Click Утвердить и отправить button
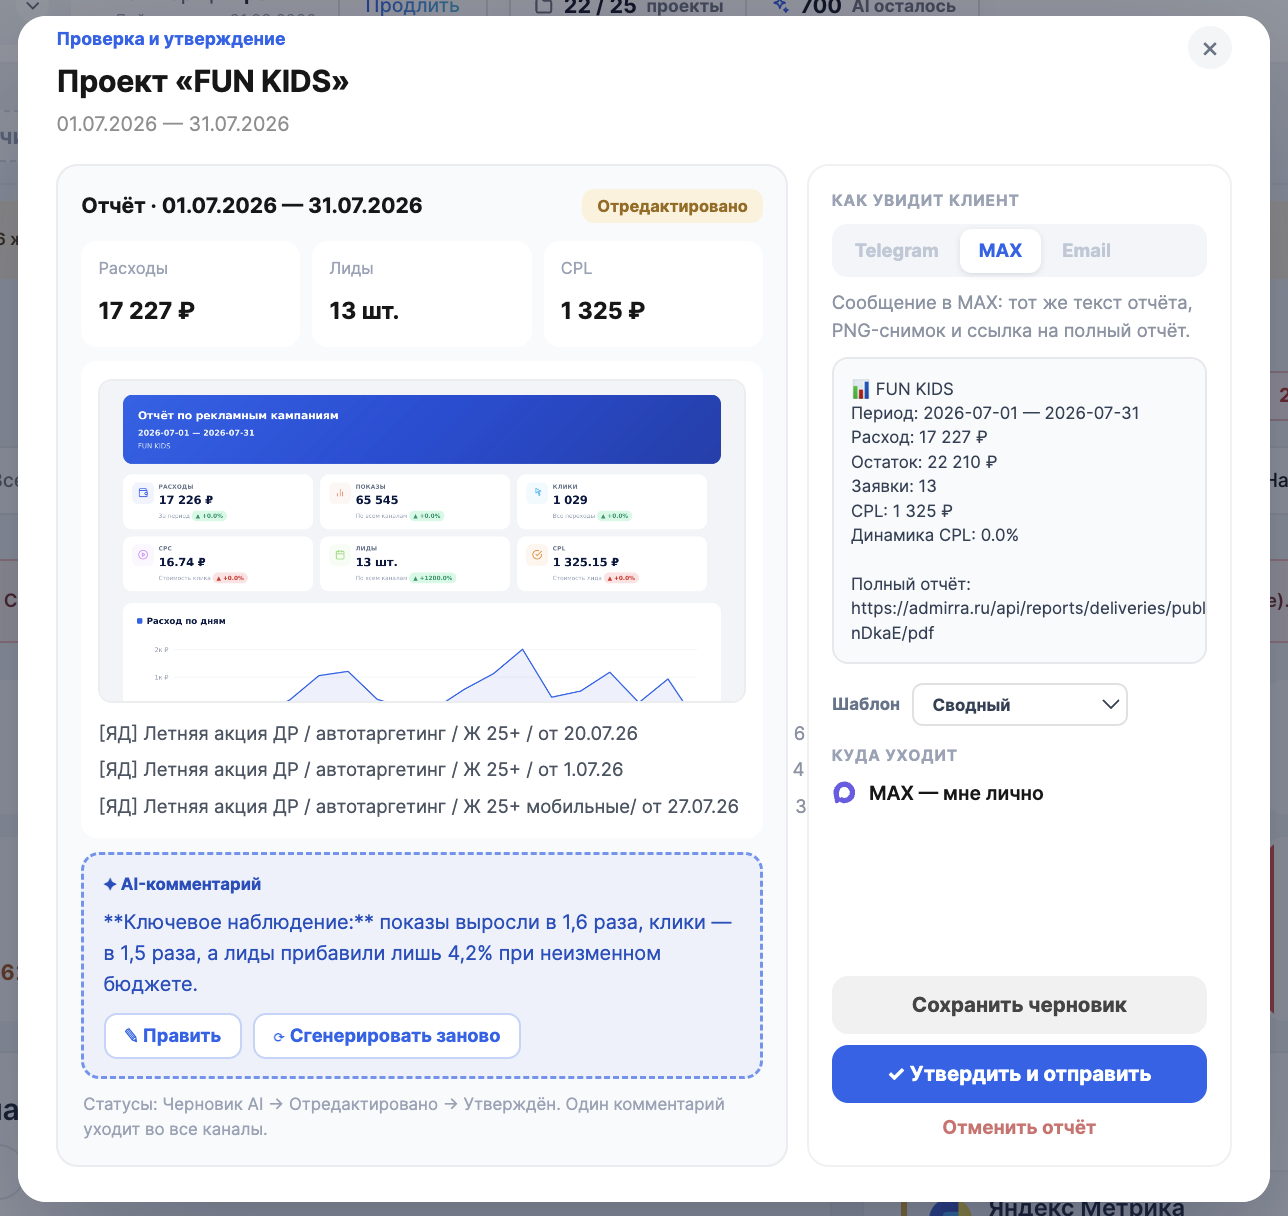 pyautogui.click(x=1019, y=1074)
